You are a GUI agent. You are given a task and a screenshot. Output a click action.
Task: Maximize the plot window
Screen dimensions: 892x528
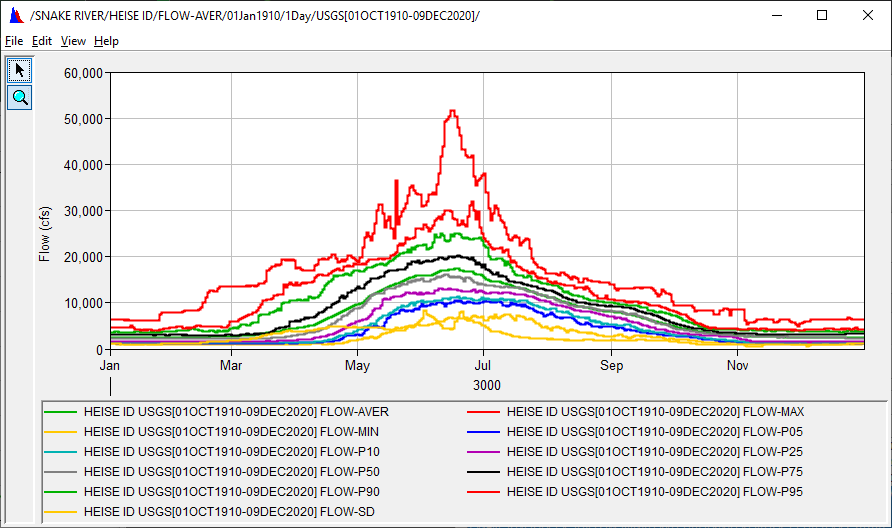click(x=822, y=15)
